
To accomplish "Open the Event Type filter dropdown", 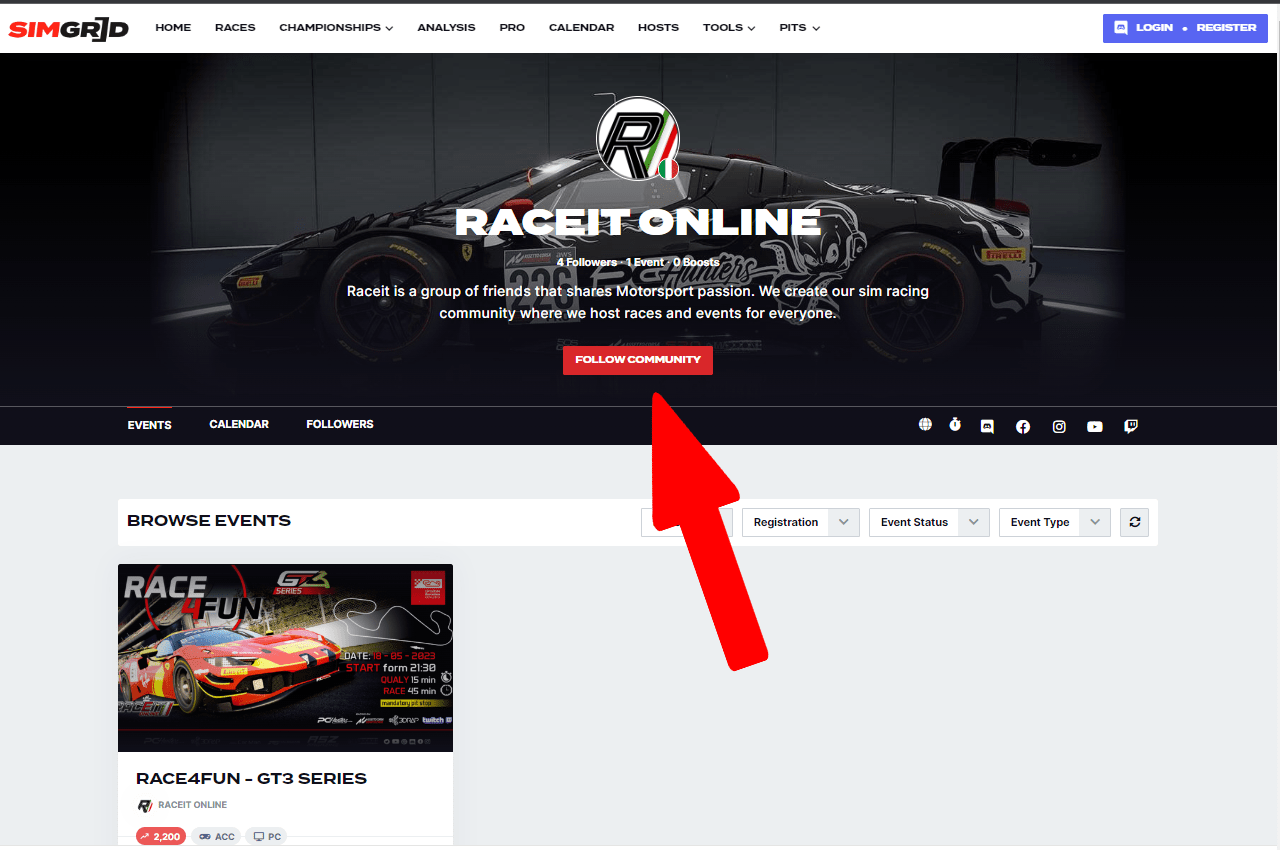I will (1055, 522).
